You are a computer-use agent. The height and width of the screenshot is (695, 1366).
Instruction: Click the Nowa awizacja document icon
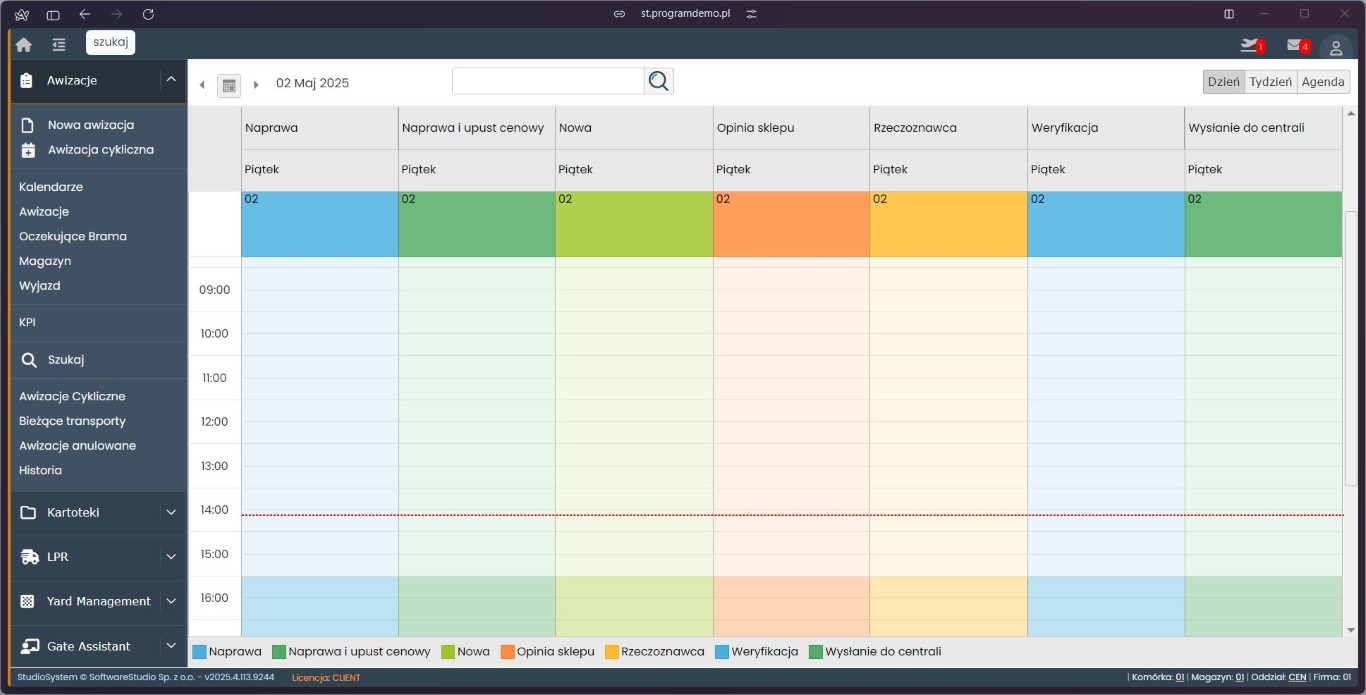tap(28, 125)
